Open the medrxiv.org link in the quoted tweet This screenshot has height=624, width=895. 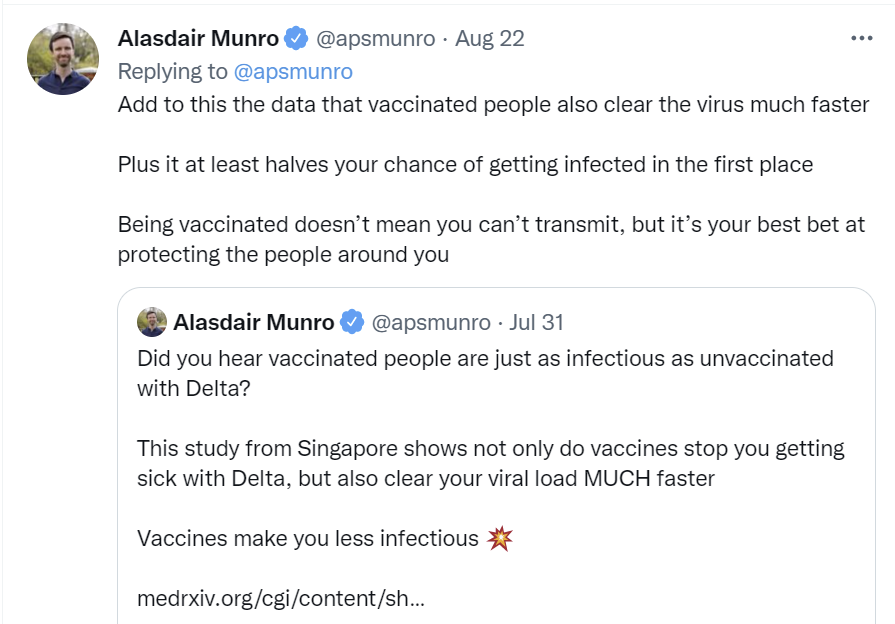click(281, 599)
